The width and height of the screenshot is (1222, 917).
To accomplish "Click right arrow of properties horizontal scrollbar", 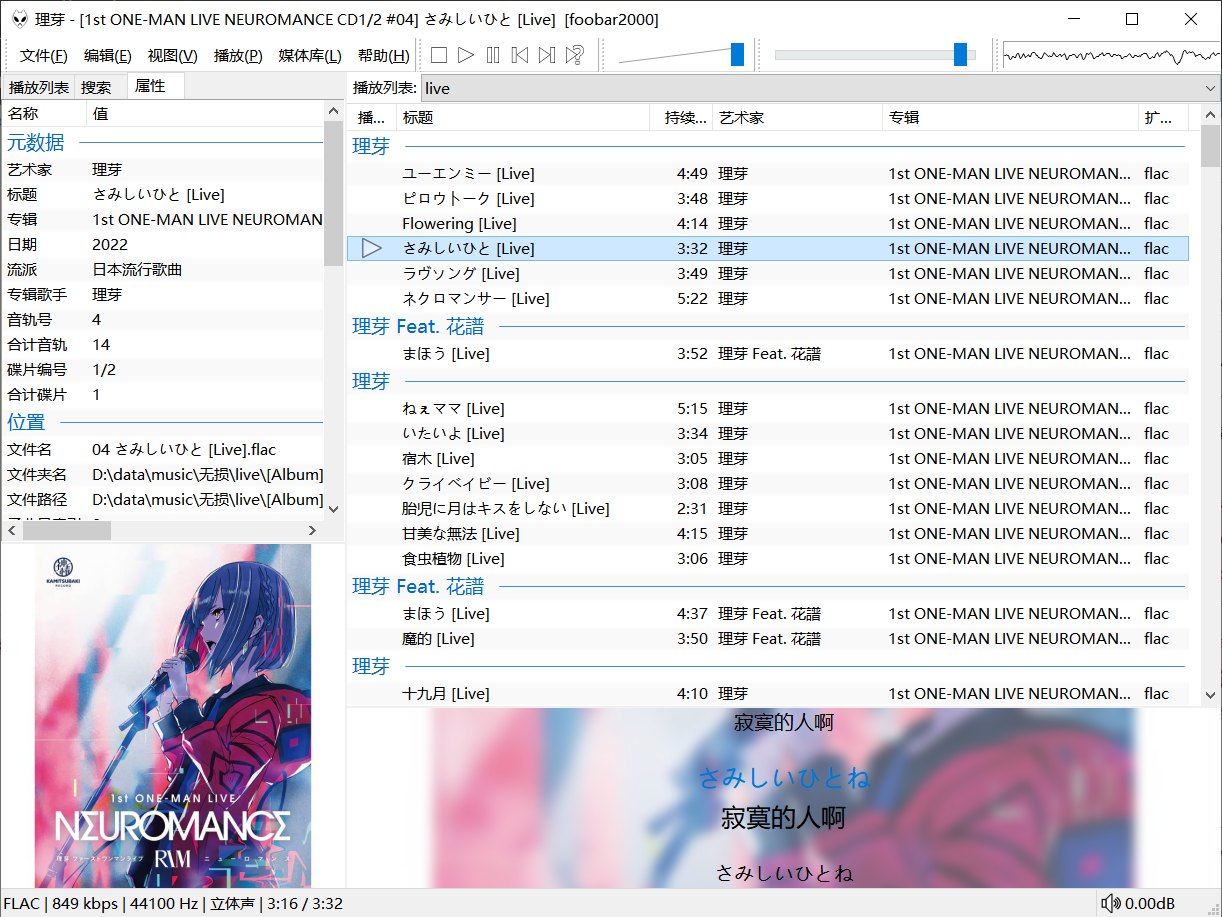I will [312, 531].
